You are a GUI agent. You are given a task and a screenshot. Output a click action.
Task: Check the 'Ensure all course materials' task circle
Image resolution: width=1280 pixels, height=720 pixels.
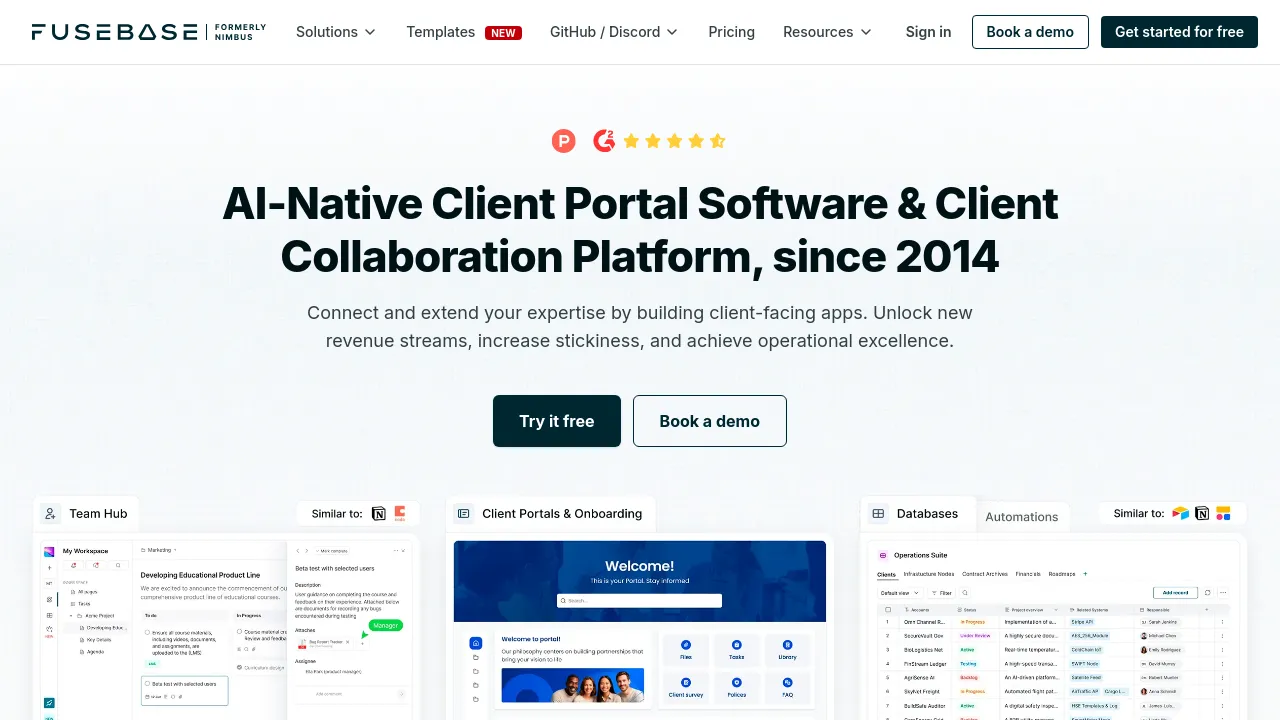[147, 632]
